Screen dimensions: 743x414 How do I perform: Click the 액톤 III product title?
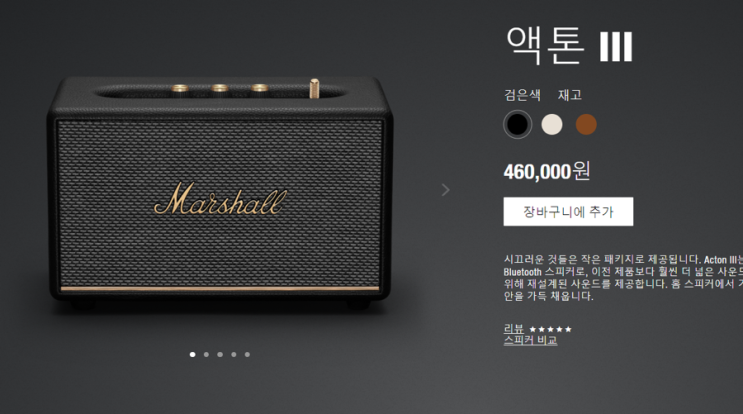pos(569,45)
